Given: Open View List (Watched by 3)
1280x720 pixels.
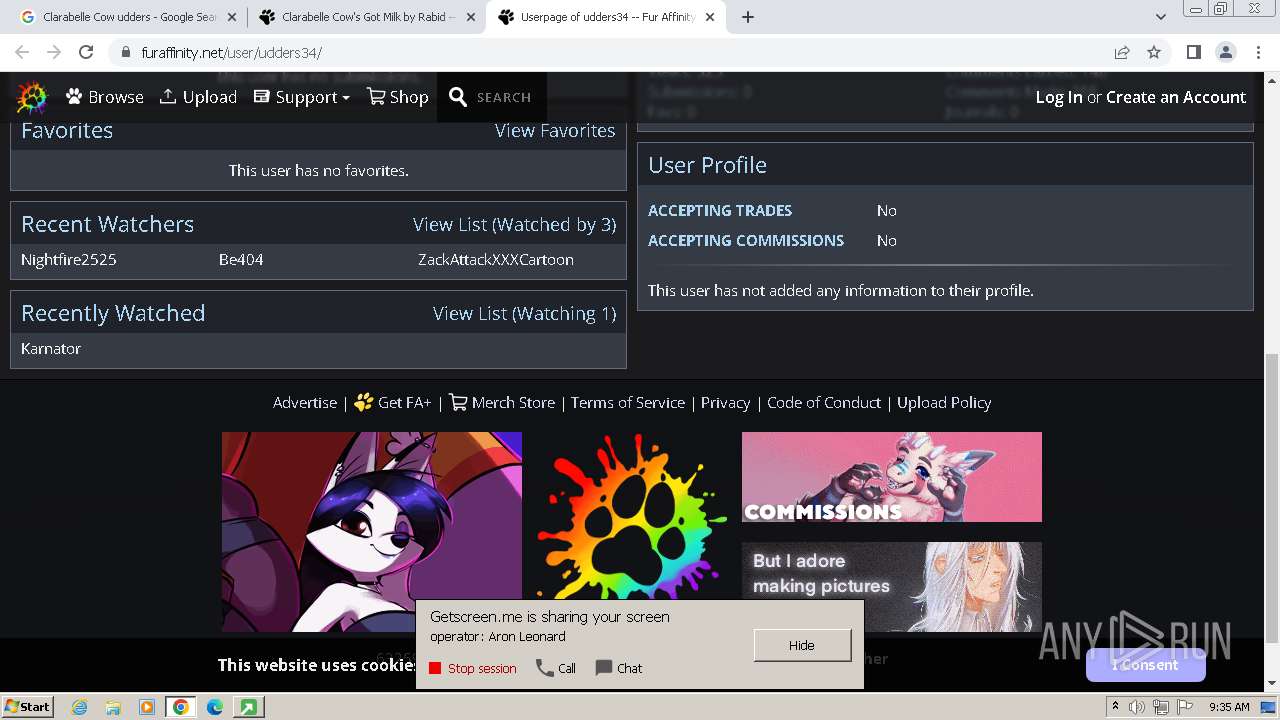Looking at the screenshot, I should click(x=514, y=224).
